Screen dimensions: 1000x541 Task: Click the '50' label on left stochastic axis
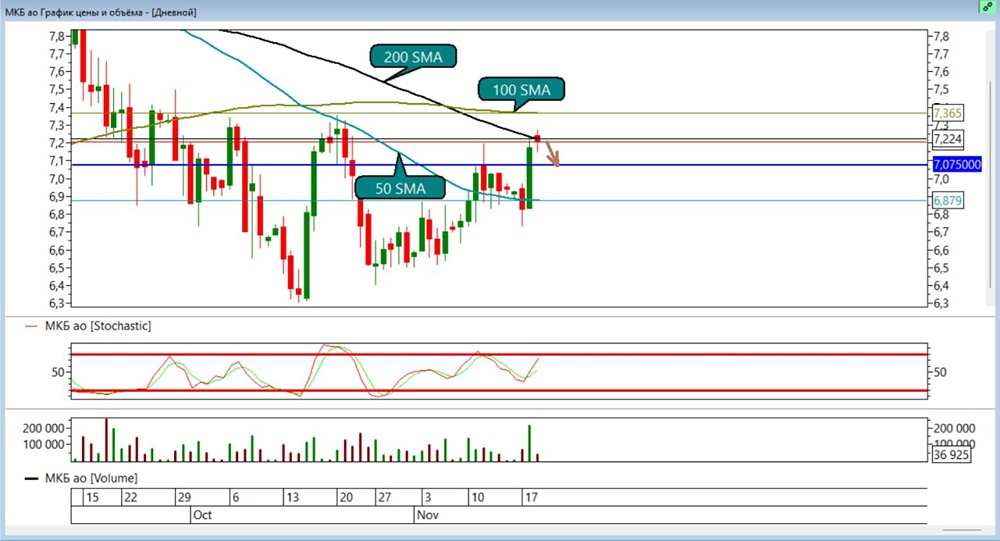point(58,372)
